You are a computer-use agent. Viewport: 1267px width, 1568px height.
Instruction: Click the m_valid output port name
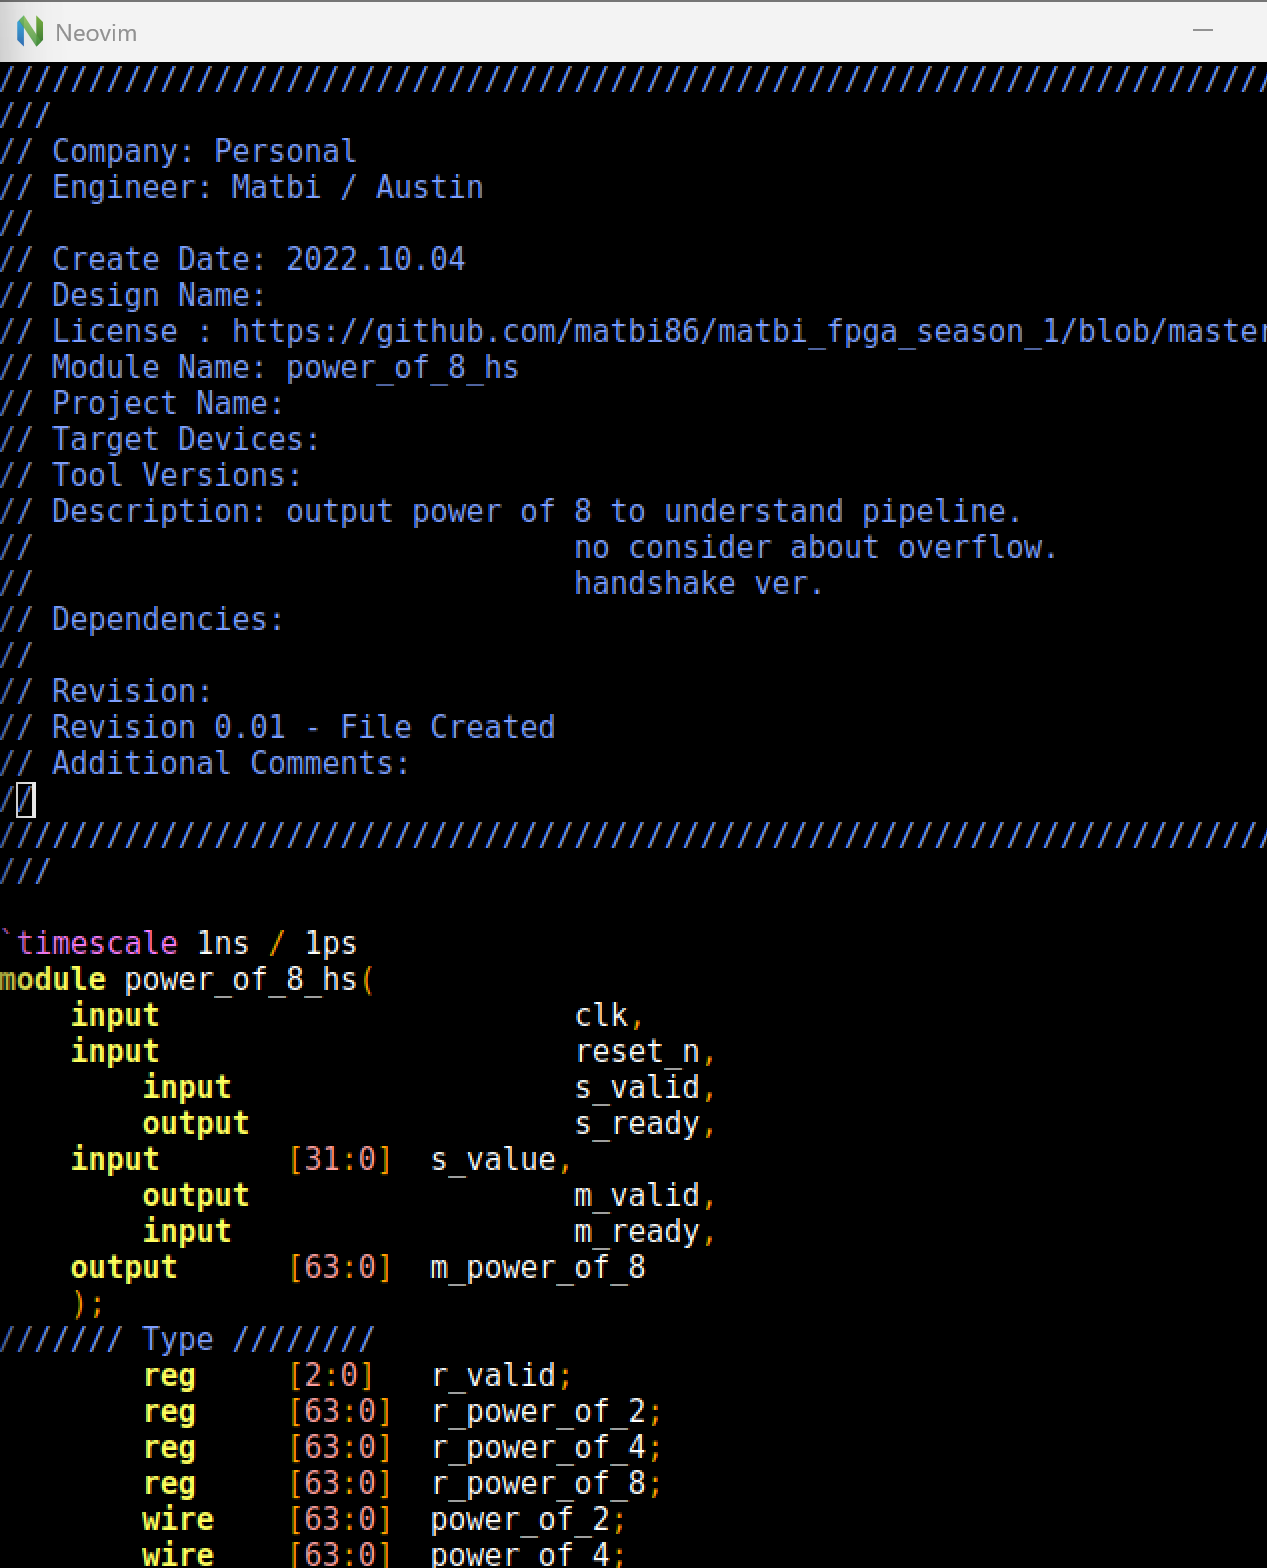(x=637, y=1195)
